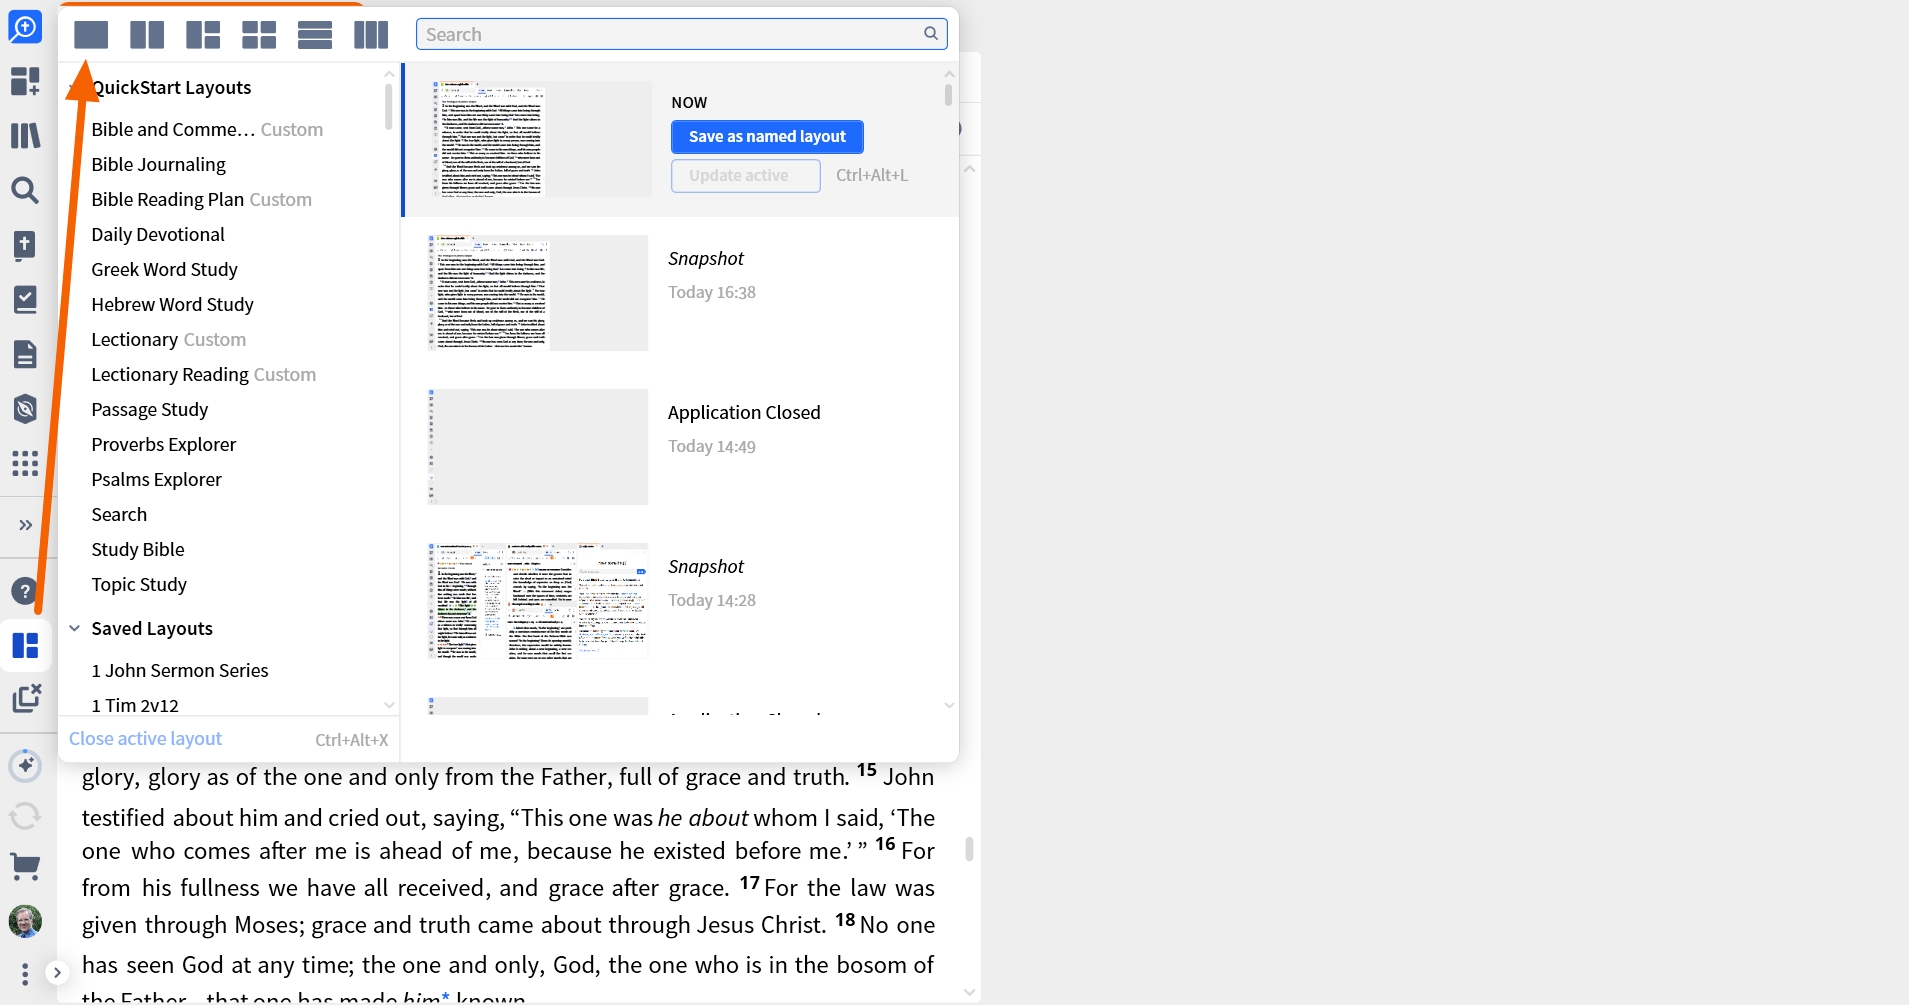Click Save as named layout button
Screen dimensions: 1909x1005
click(767, 136)
